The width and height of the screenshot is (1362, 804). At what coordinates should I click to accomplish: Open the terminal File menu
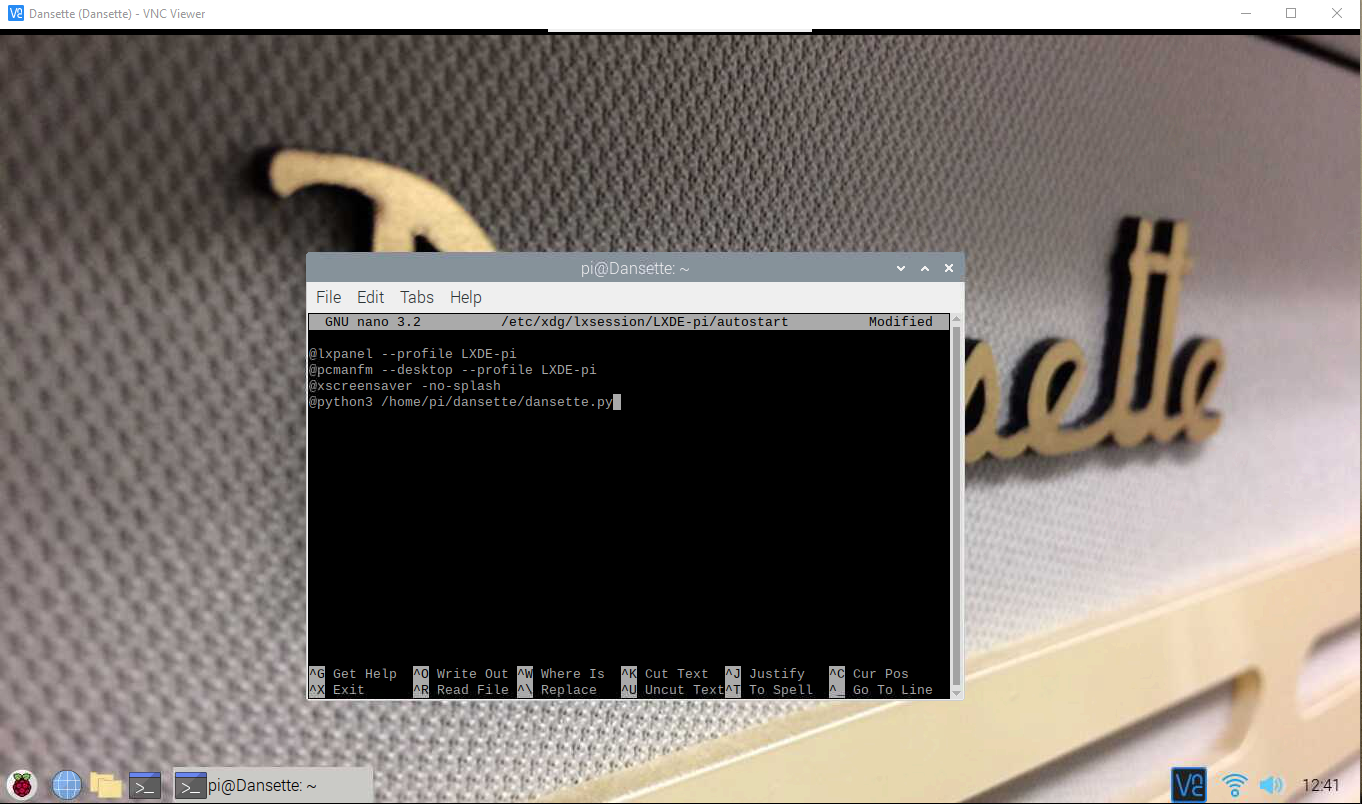tap(328, 297)
